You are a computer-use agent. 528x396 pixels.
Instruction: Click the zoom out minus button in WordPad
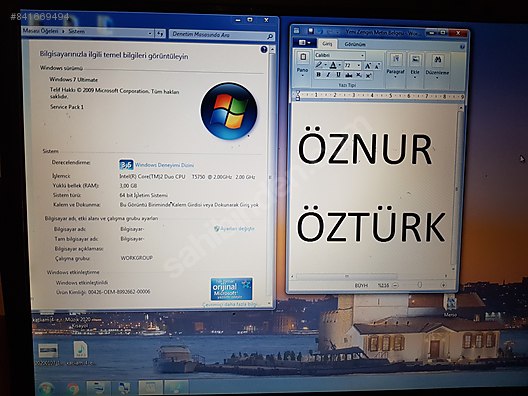pyautogui.click(x=395, y=285)
